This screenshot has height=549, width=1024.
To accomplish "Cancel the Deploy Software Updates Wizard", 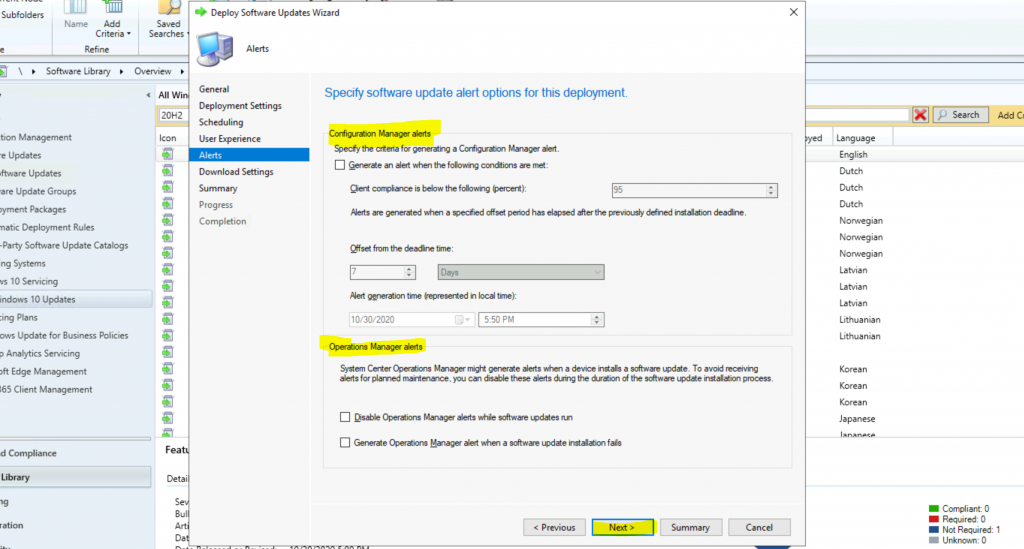I will click(759, 527).
